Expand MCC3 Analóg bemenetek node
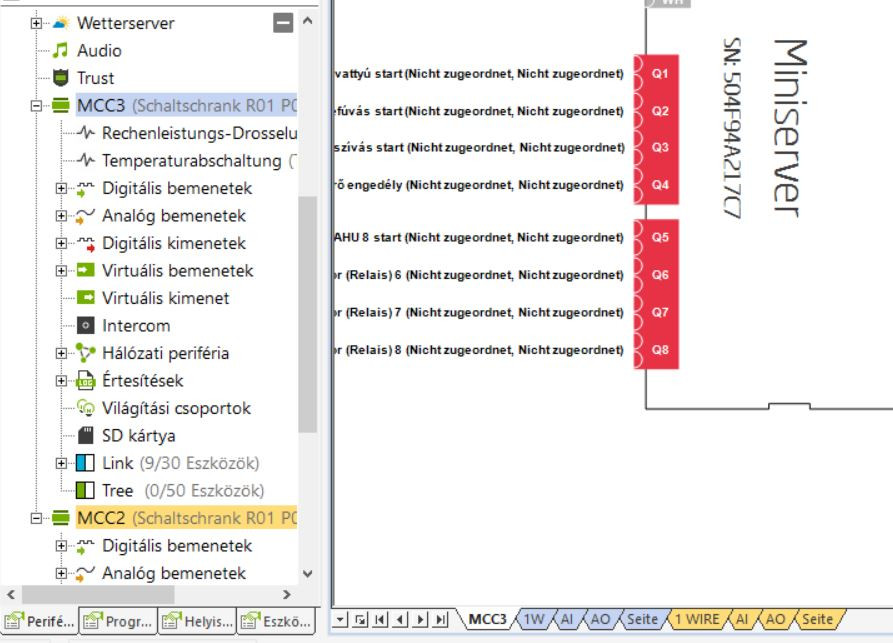Screen dimensions: 893x643 (x=61, y=215)
